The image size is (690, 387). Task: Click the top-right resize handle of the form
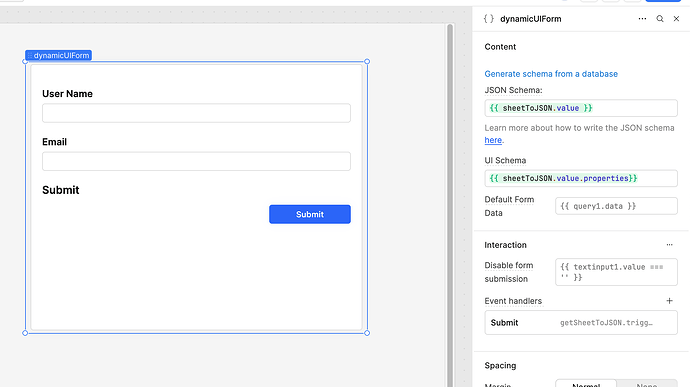(367, 62)
